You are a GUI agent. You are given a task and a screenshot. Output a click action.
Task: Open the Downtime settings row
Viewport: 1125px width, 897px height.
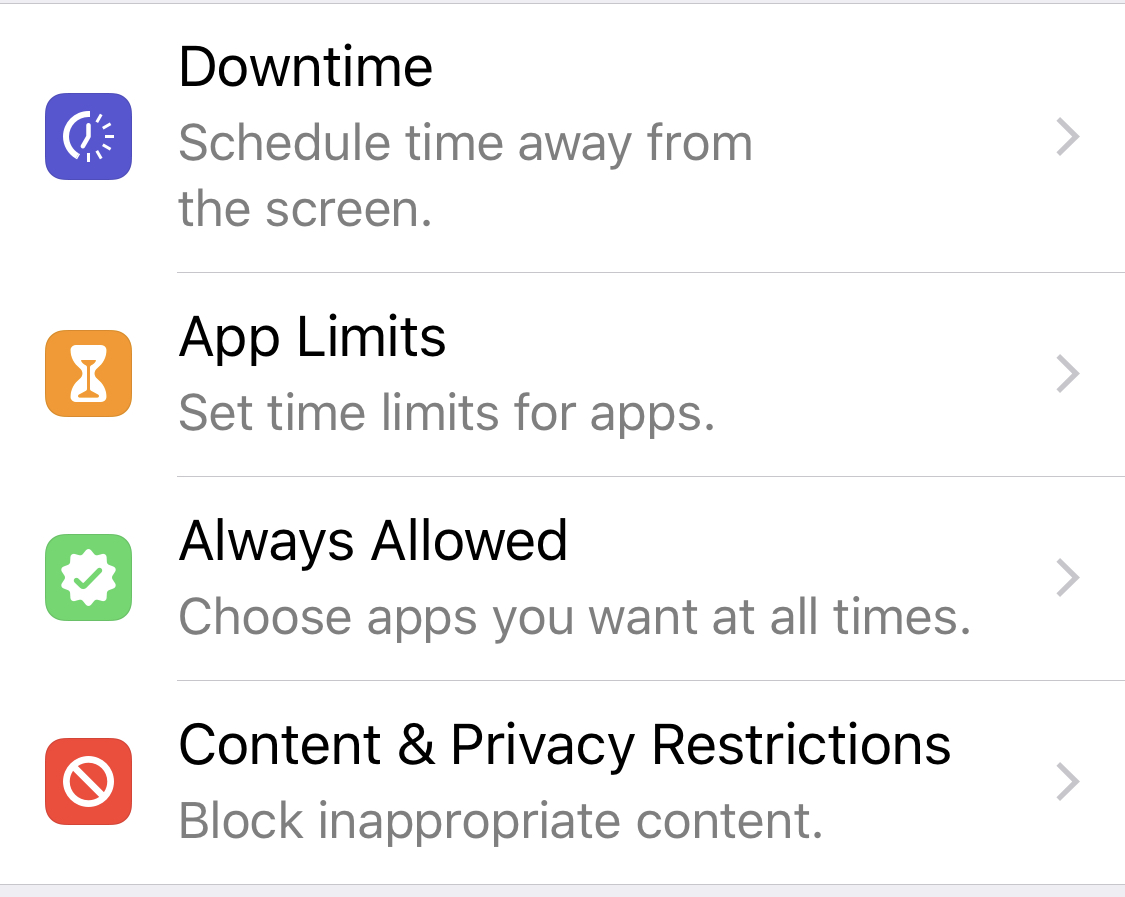click(x=600, y=137)
